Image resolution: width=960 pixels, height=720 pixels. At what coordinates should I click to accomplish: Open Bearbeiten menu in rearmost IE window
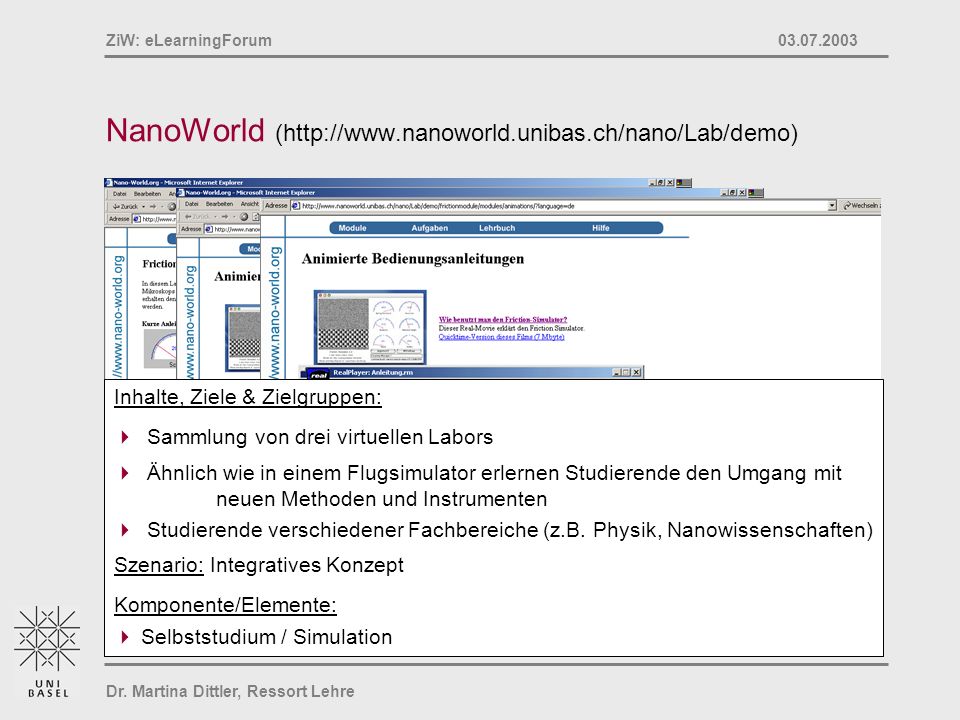(147, 193)
